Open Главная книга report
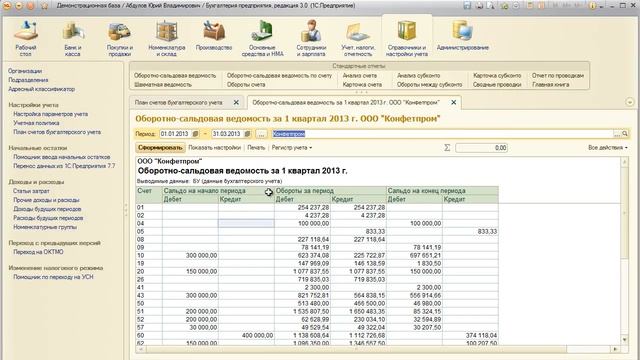Image resolution: width=640 pixels, height=360 pixels. [550, 84]
